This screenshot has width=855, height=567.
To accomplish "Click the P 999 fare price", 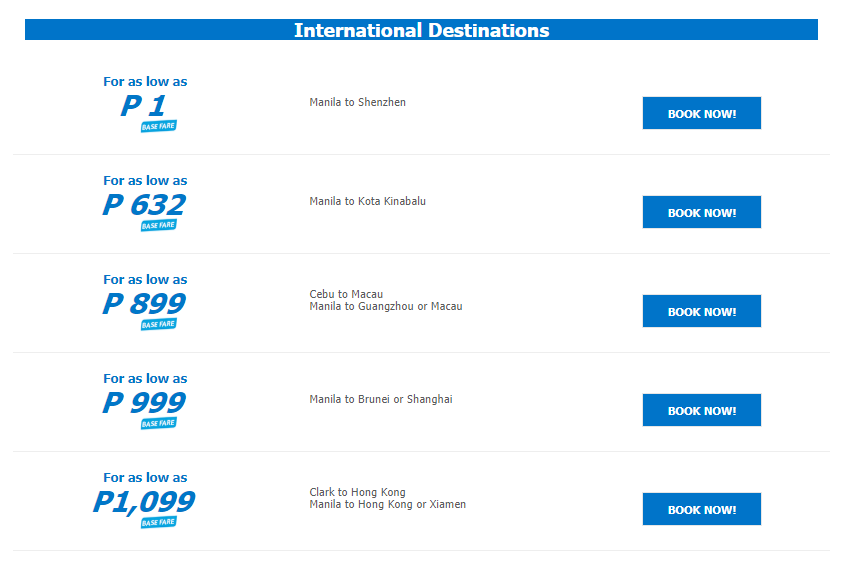I will coord(144,403).
